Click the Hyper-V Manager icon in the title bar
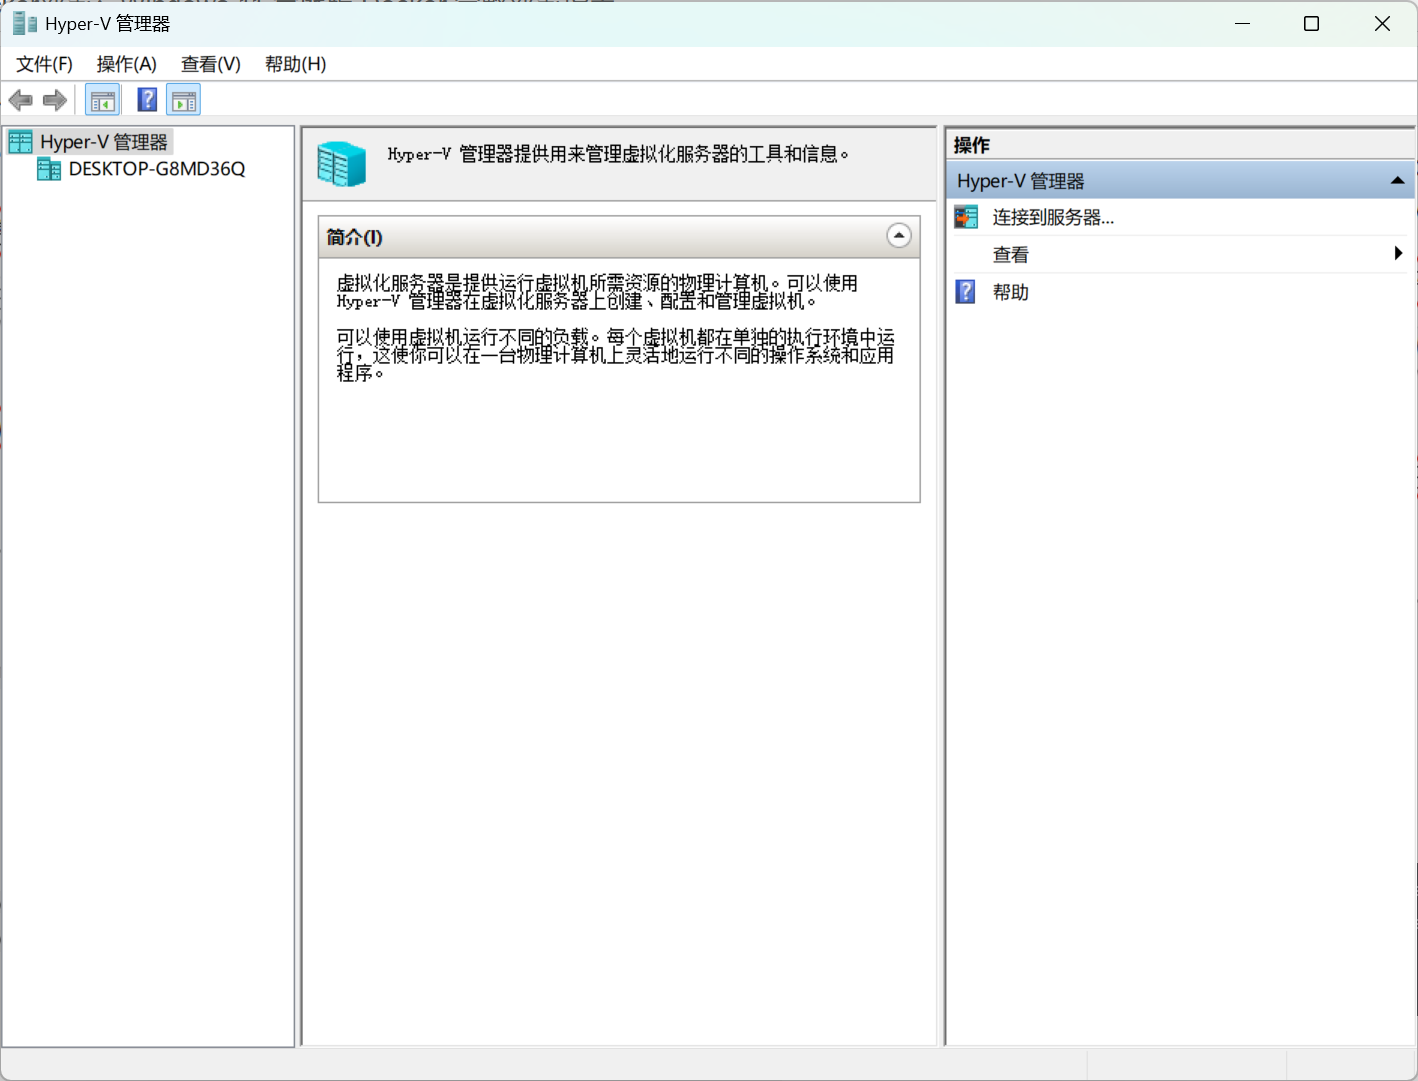 tap(22, 22)
